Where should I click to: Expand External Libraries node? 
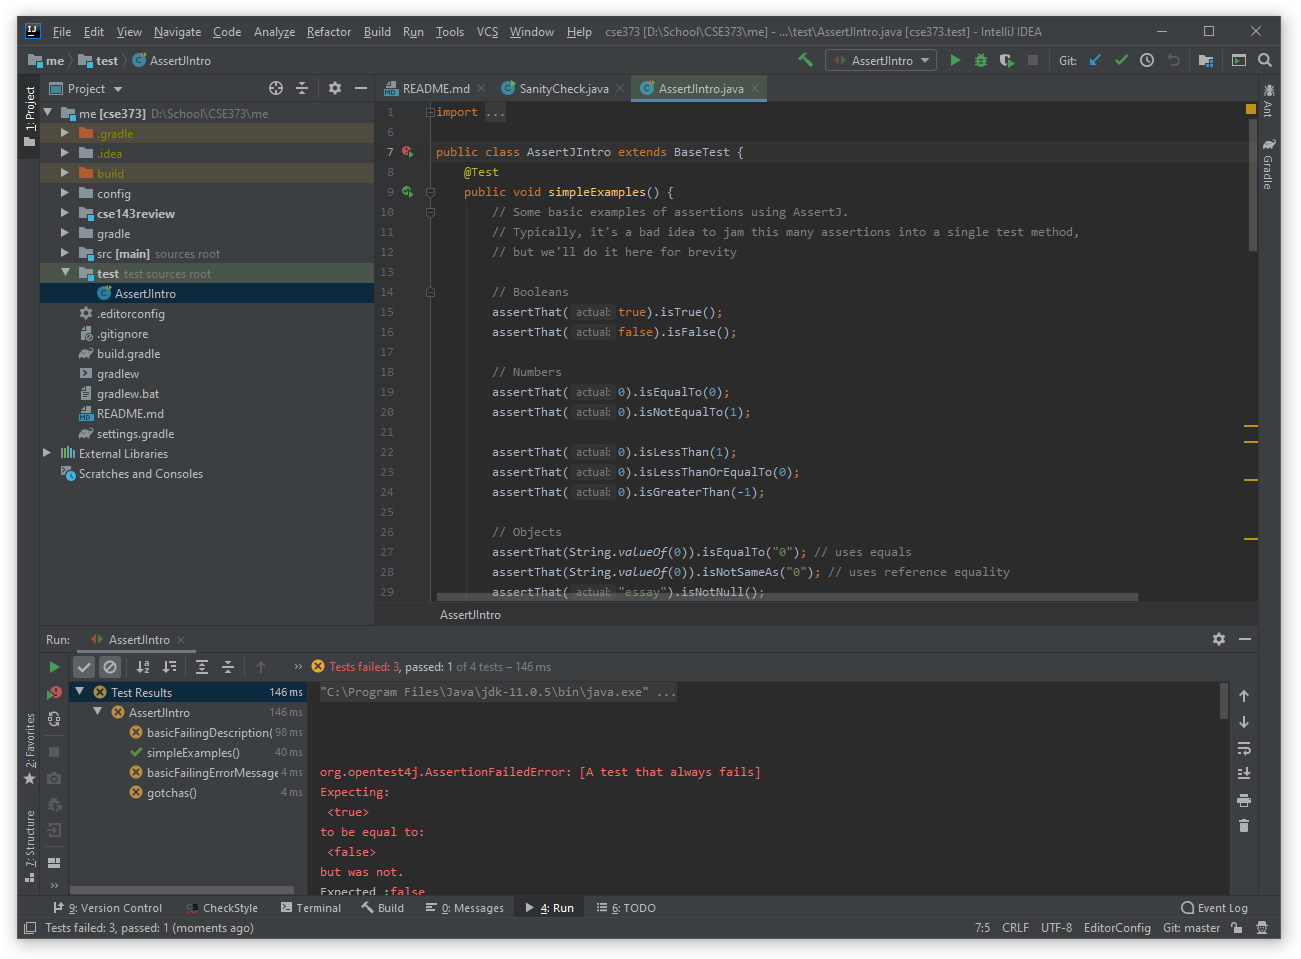coord(47,453)
